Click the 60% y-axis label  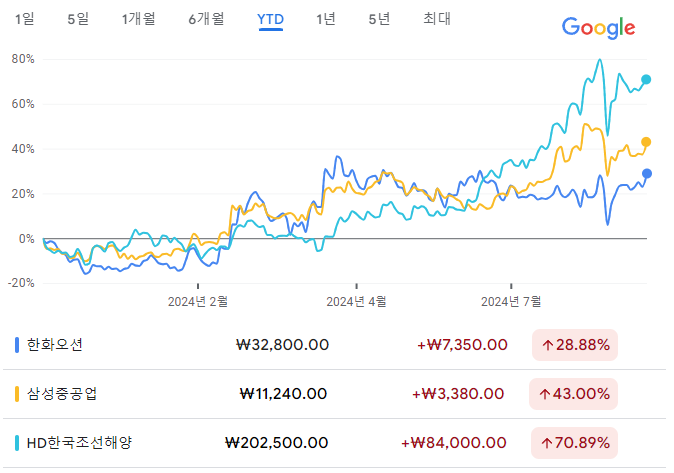(23, 104)
